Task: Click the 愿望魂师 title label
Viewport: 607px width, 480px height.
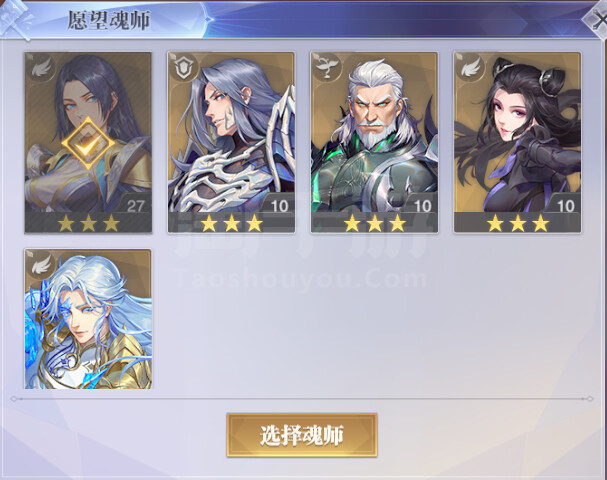Action: [x=109, y=21]
